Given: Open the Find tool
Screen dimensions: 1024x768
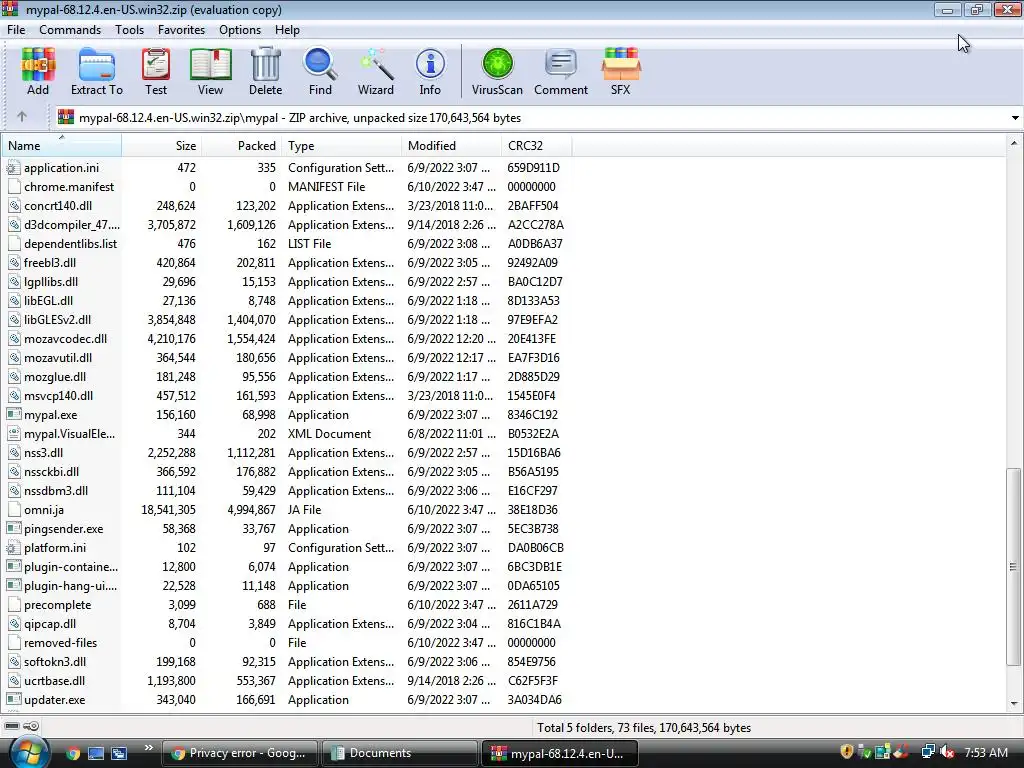Looking at the screenshot, I should (320, 72).
